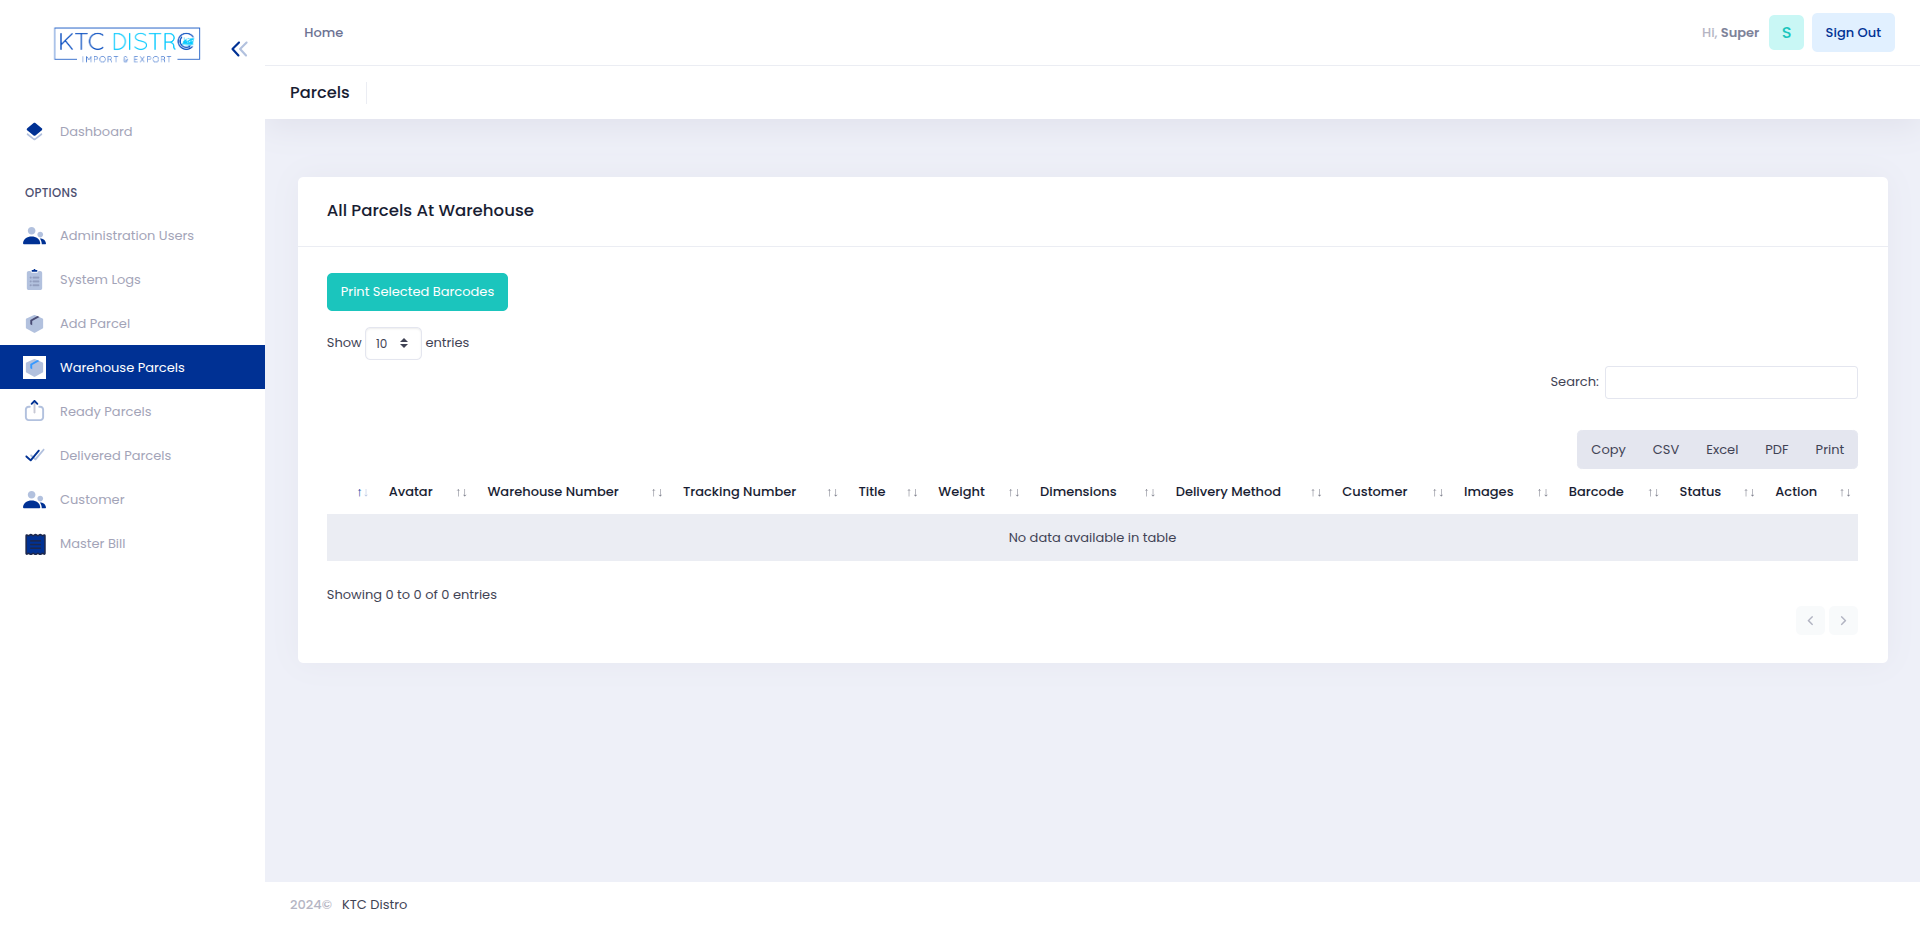Screen dimensions: 1920x927
Task: Open System Logs clipboard icon
Action: [x=35, y=280]
